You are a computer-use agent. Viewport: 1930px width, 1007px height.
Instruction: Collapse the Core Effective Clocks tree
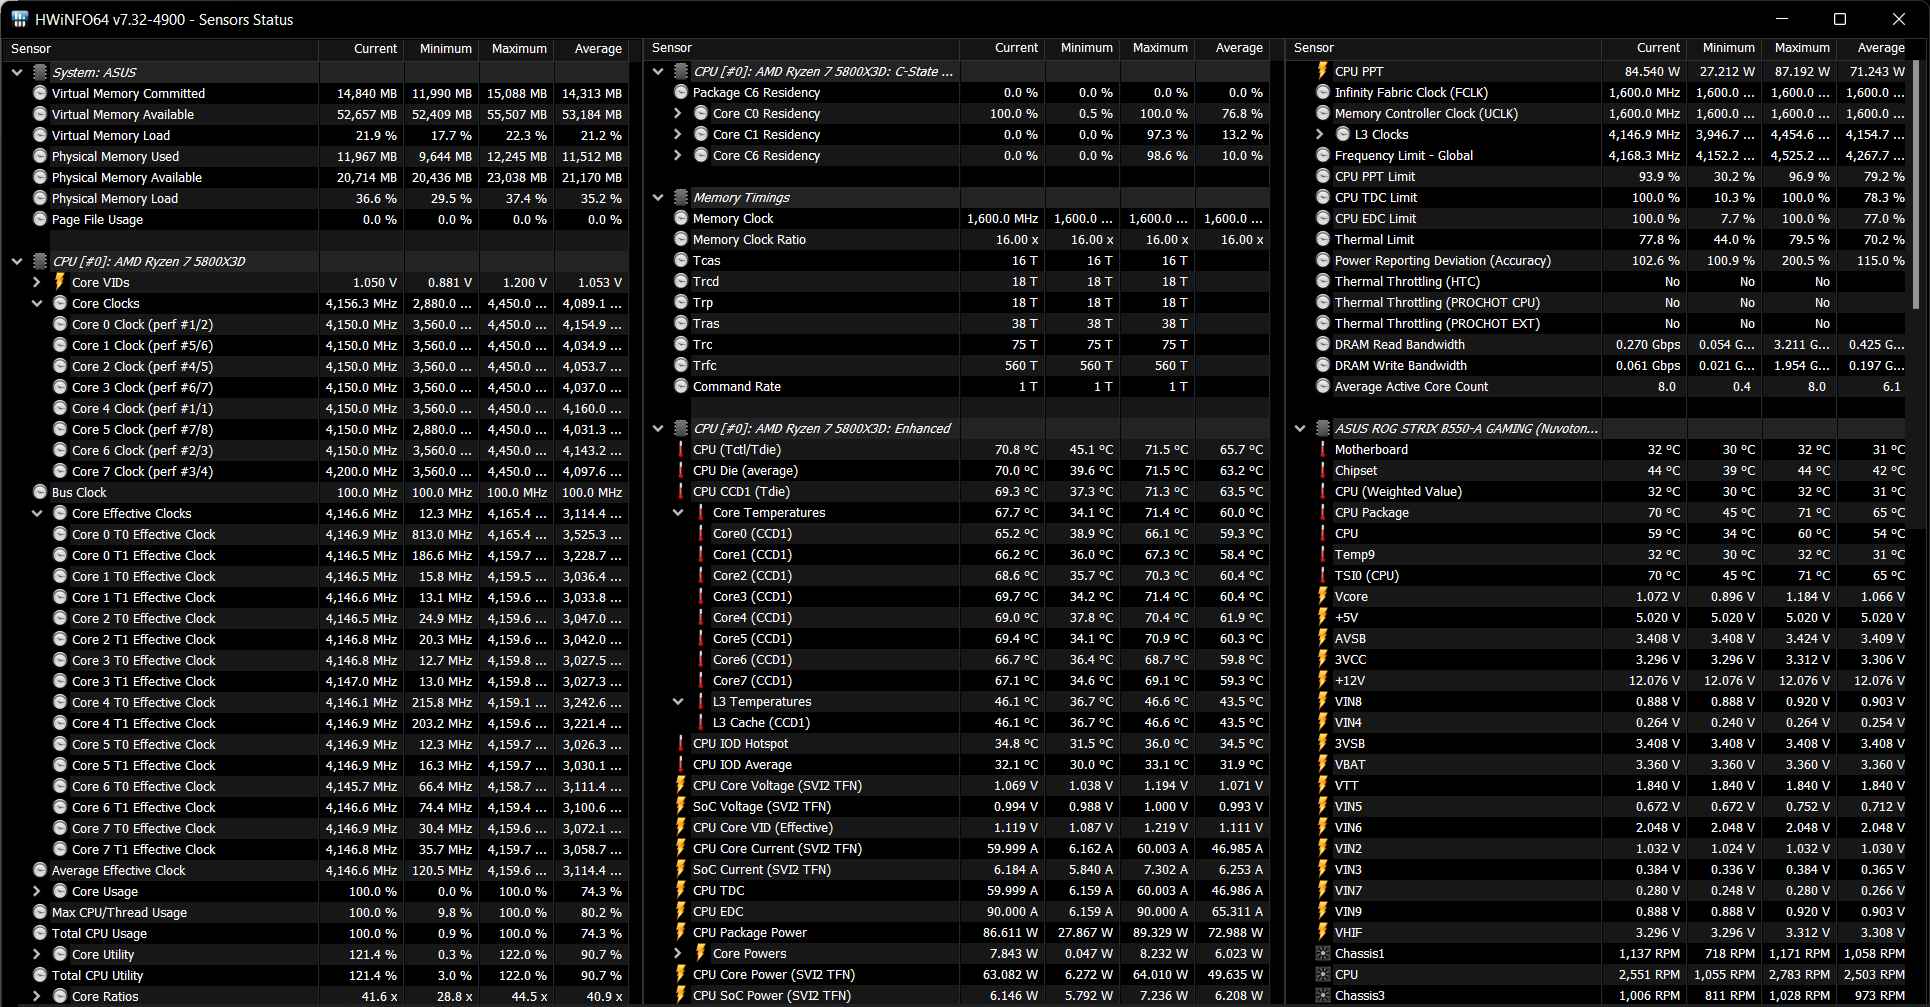click(37, 513)
